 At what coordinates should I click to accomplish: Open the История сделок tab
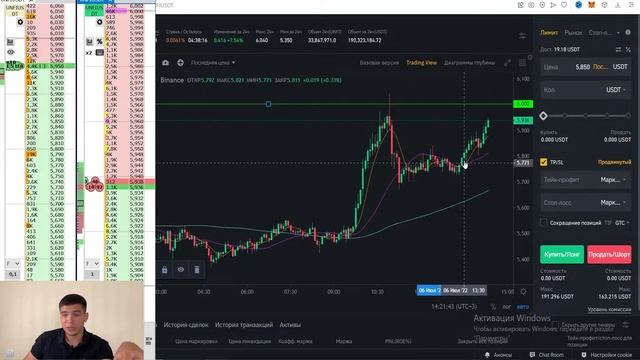[186, 325]
